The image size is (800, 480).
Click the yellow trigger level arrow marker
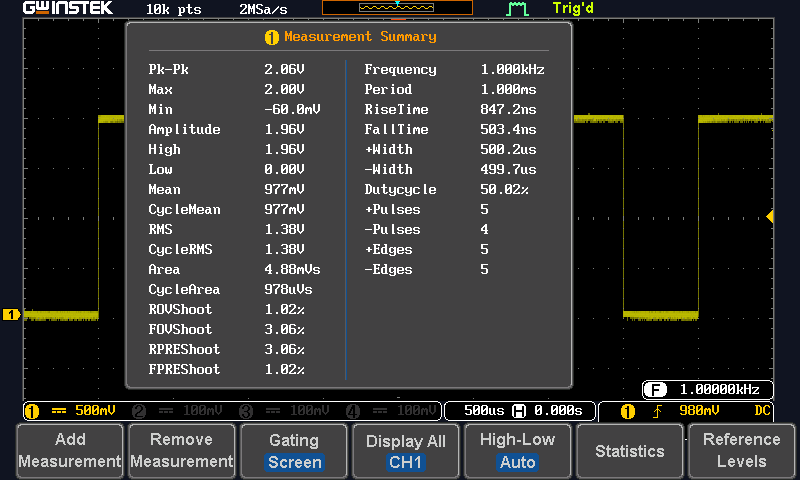(x=770, y=217)
